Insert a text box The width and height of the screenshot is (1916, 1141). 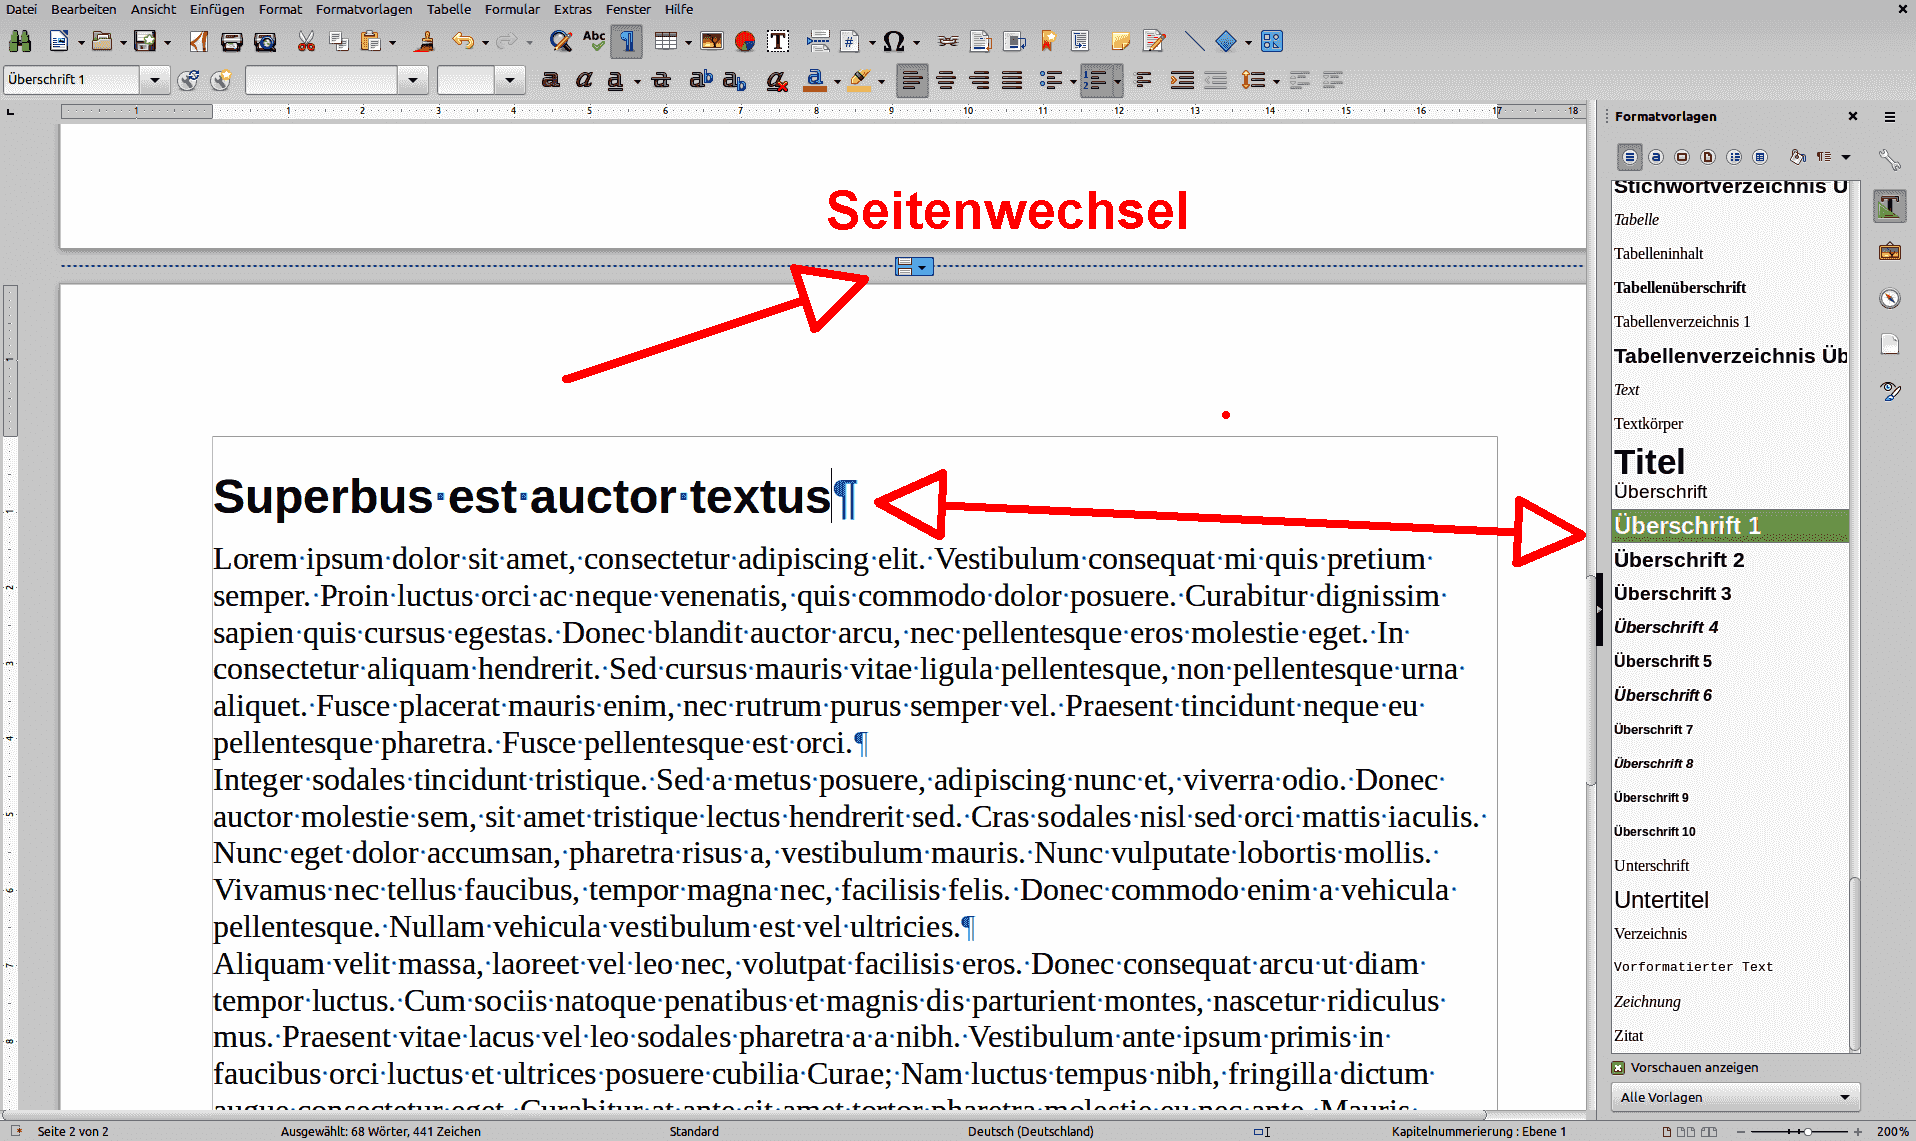(777, 41)
